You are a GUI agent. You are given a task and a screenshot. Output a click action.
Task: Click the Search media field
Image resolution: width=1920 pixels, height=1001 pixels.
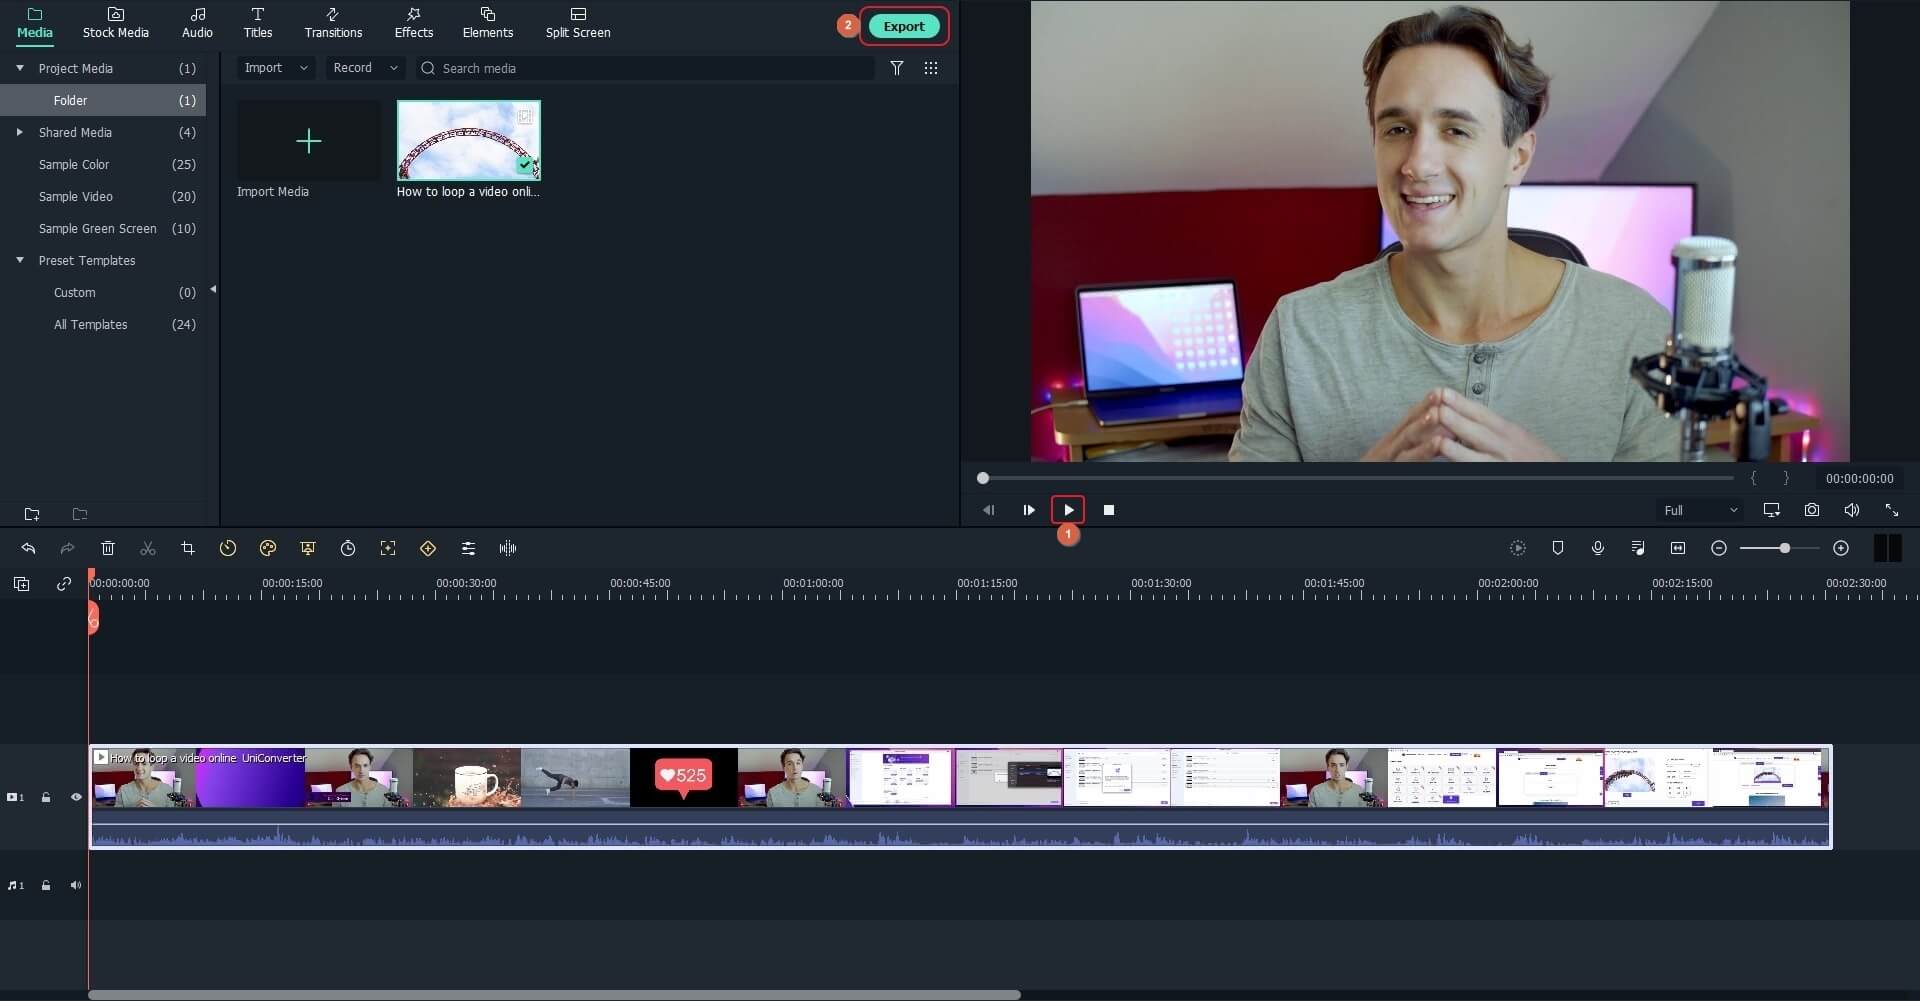click(645, 68)
